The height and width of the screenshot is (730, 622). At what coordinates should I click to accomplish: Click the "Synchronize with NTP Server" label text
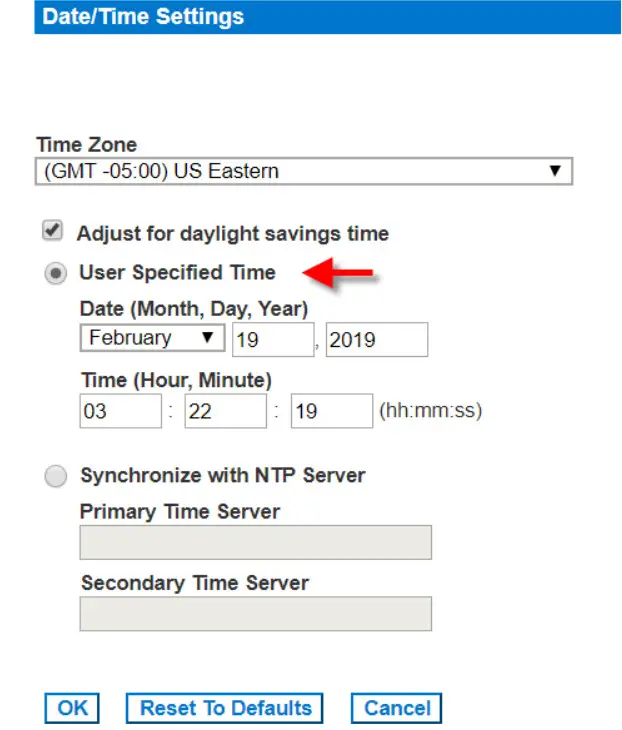222,475
